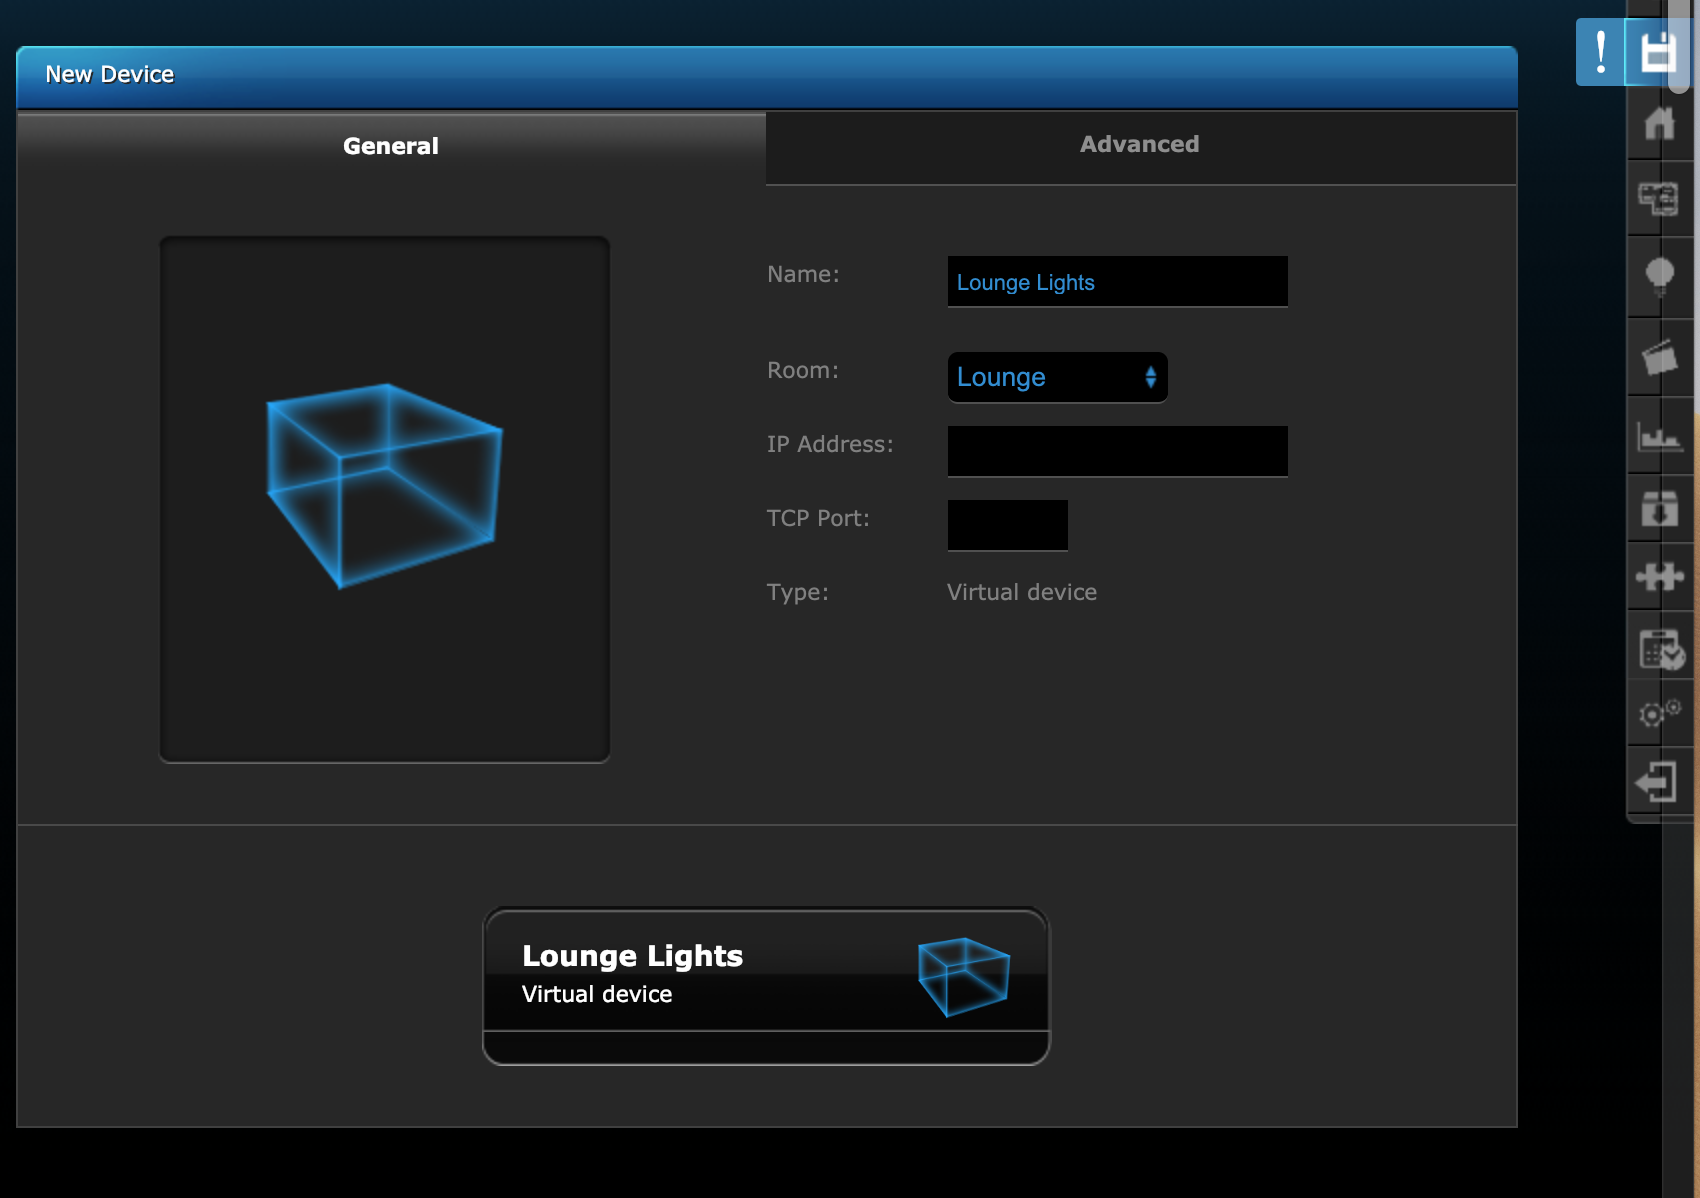The image size is (1700, 1198).
Task: Click the exclamation alert icon
Action: click(1600, 52)
